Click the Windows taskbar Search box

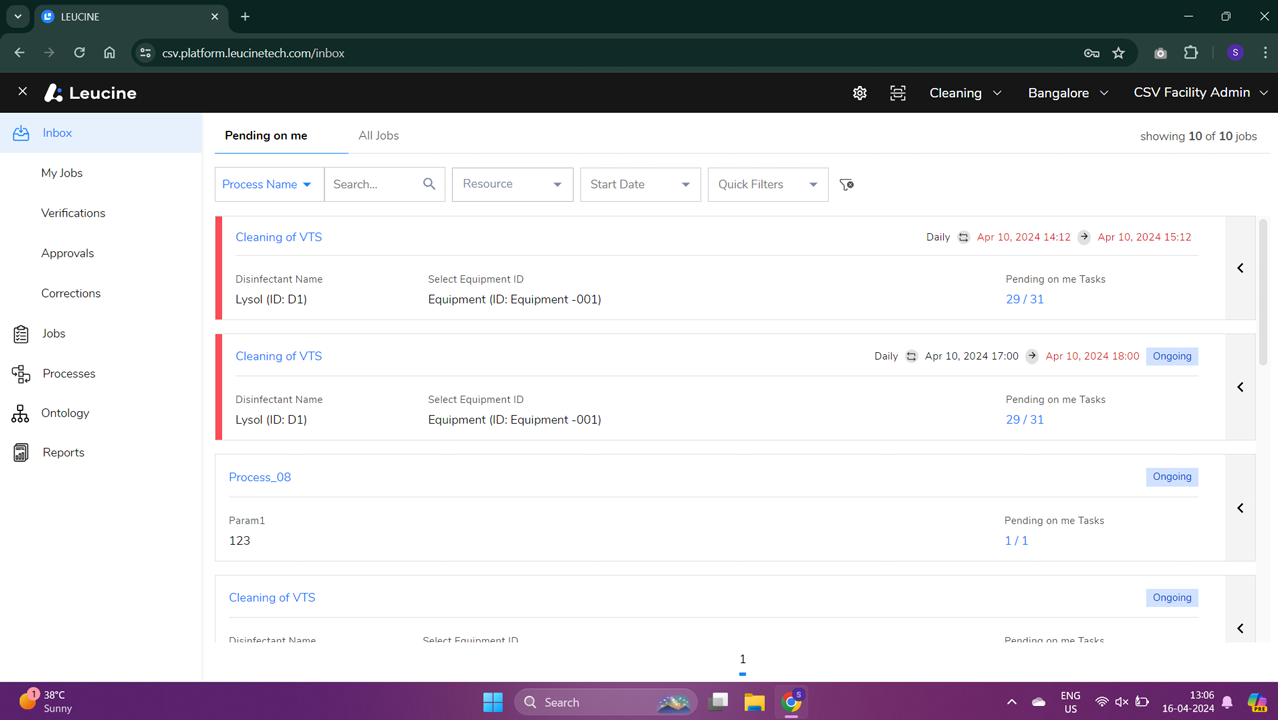point(606,702)
